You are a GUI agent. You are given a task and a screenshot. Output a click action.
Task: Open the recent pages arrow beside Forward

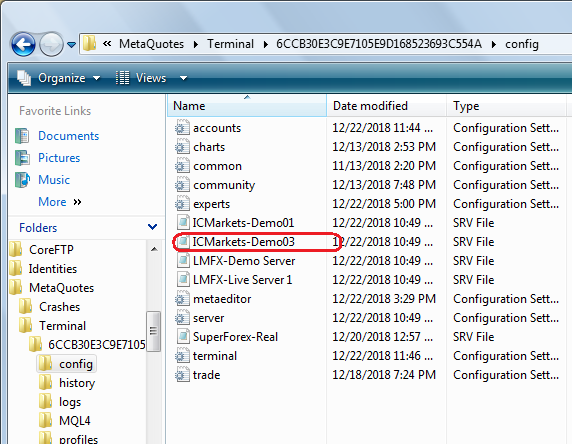point(72,45)
